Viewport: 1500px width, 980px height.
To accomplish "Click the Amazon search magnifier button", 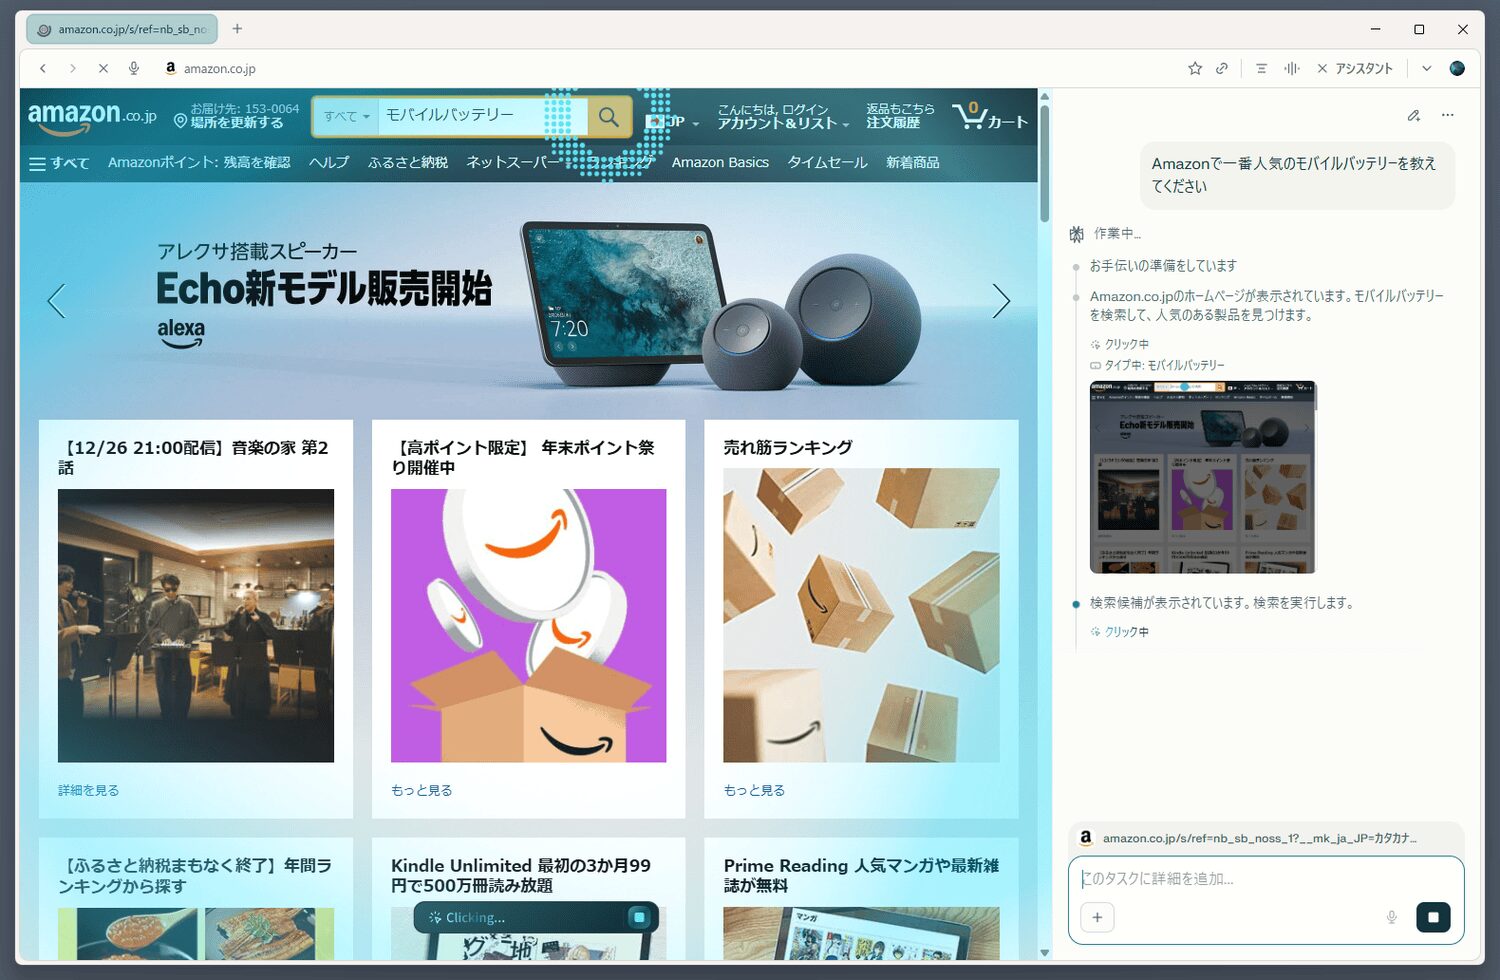I will pos(609,117).
